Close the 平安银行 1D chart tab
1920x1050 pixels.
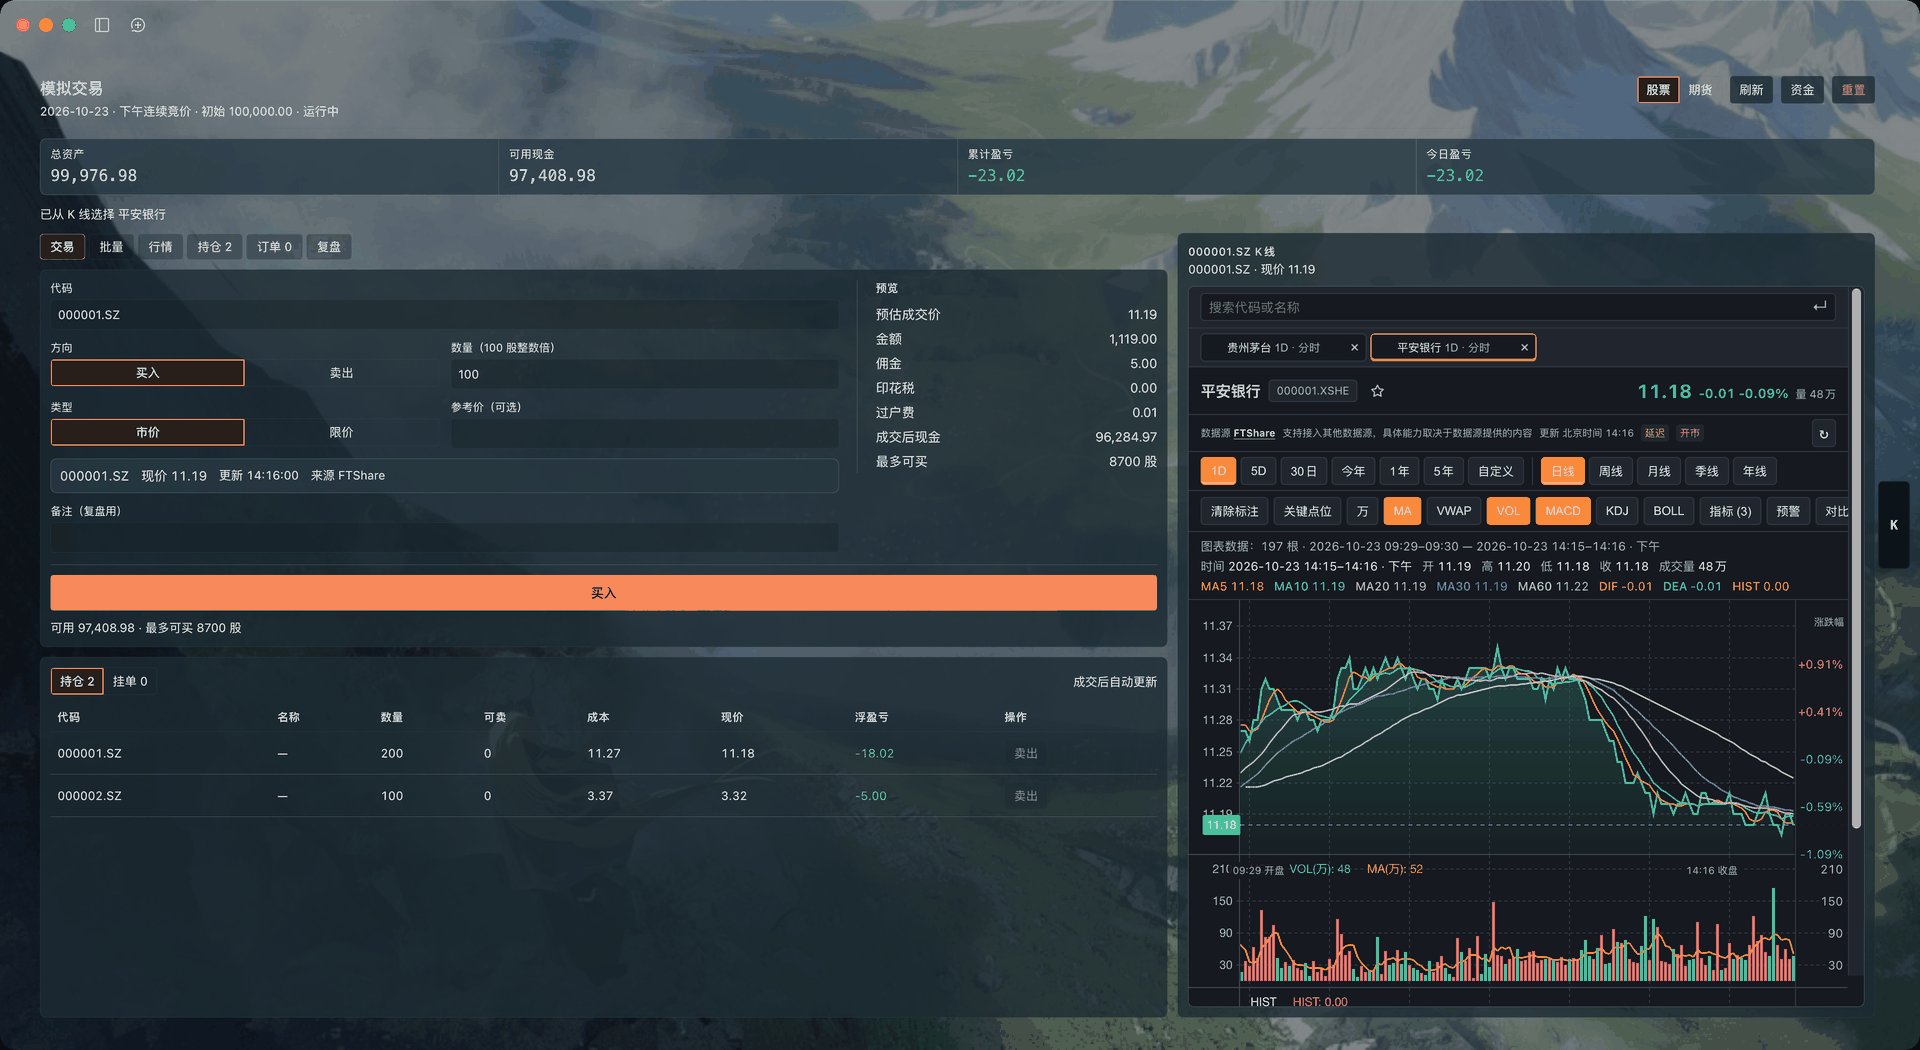[1524, 348]
